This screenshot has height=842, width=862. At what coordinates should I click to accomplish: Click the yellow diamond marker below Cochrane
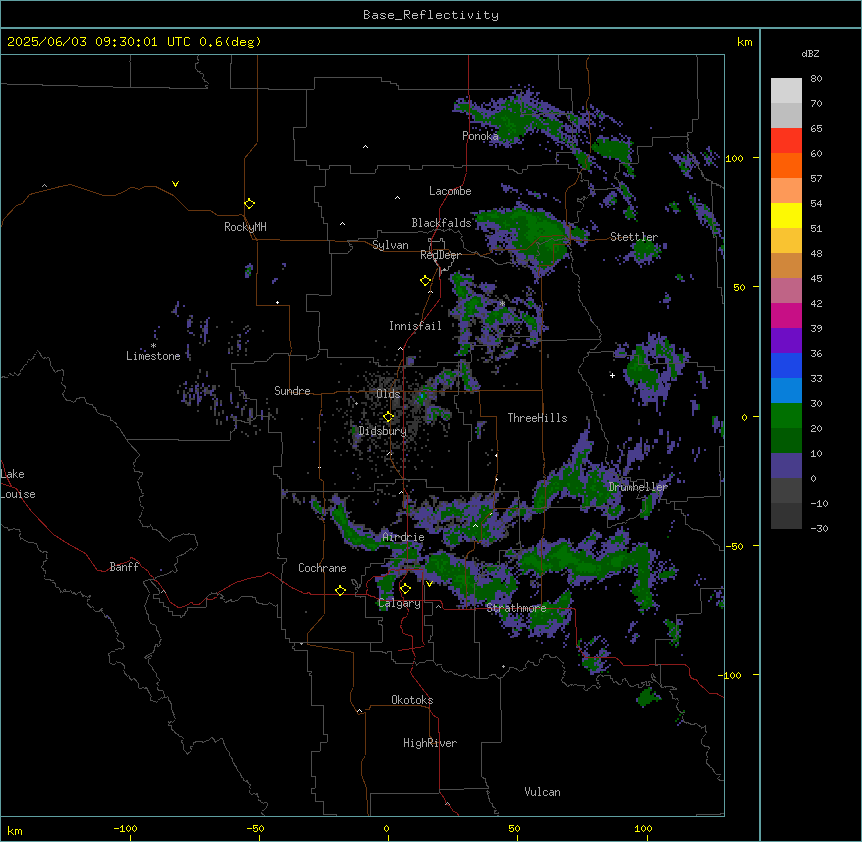pos(340,590)
